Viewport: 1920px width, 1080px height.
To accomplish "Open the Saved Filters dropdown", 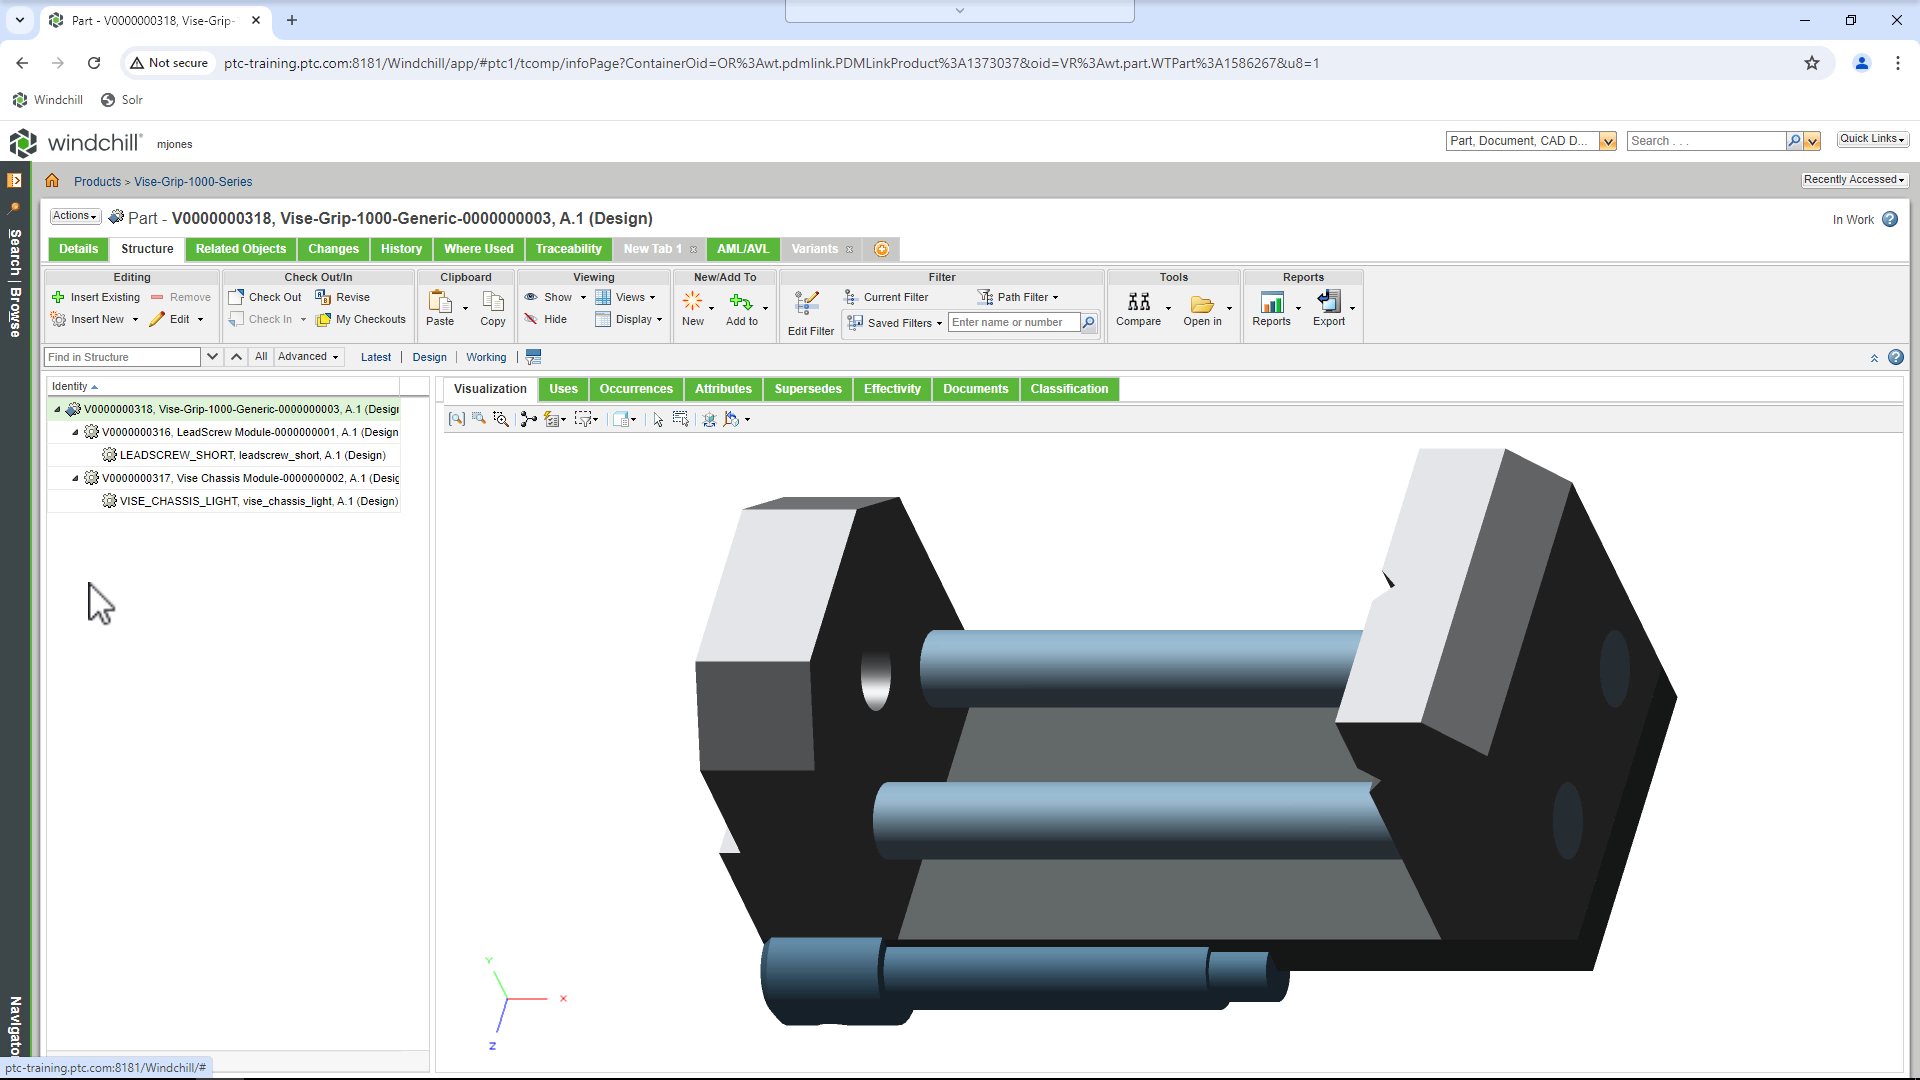I will (x=896, y=323).
